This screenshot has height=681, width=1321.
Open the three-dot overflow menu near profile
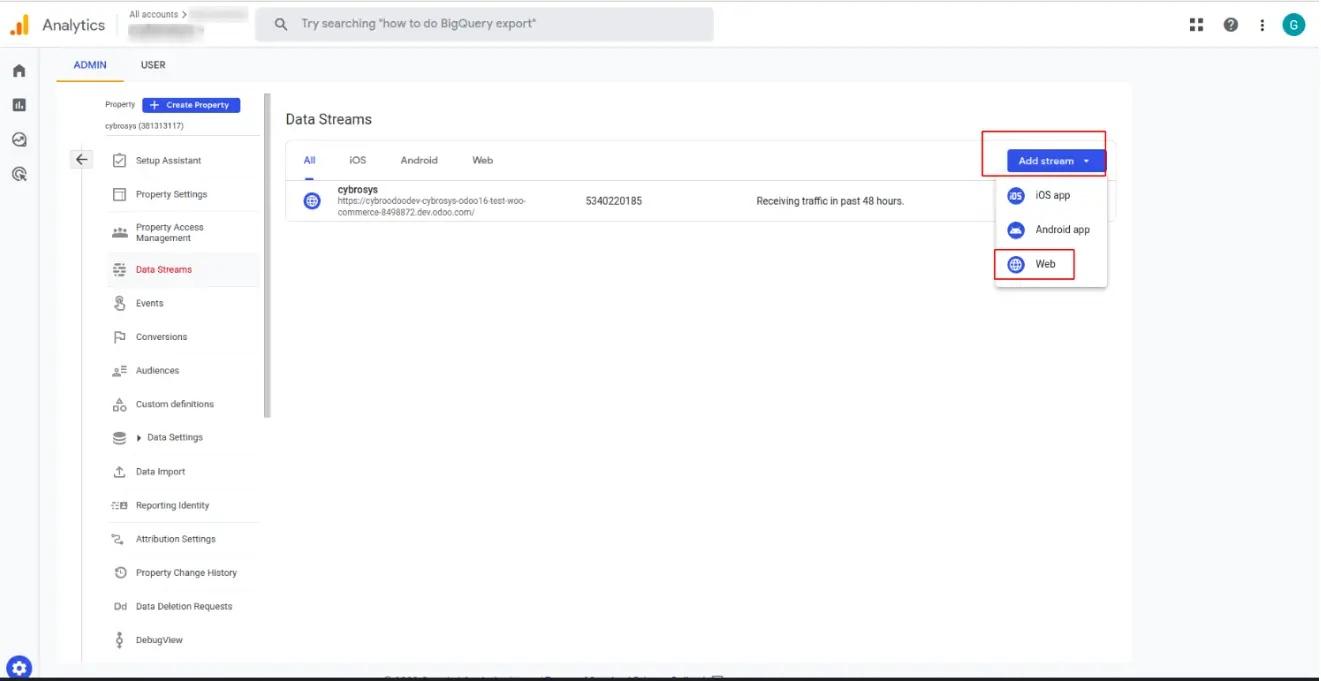[1261, 23]
